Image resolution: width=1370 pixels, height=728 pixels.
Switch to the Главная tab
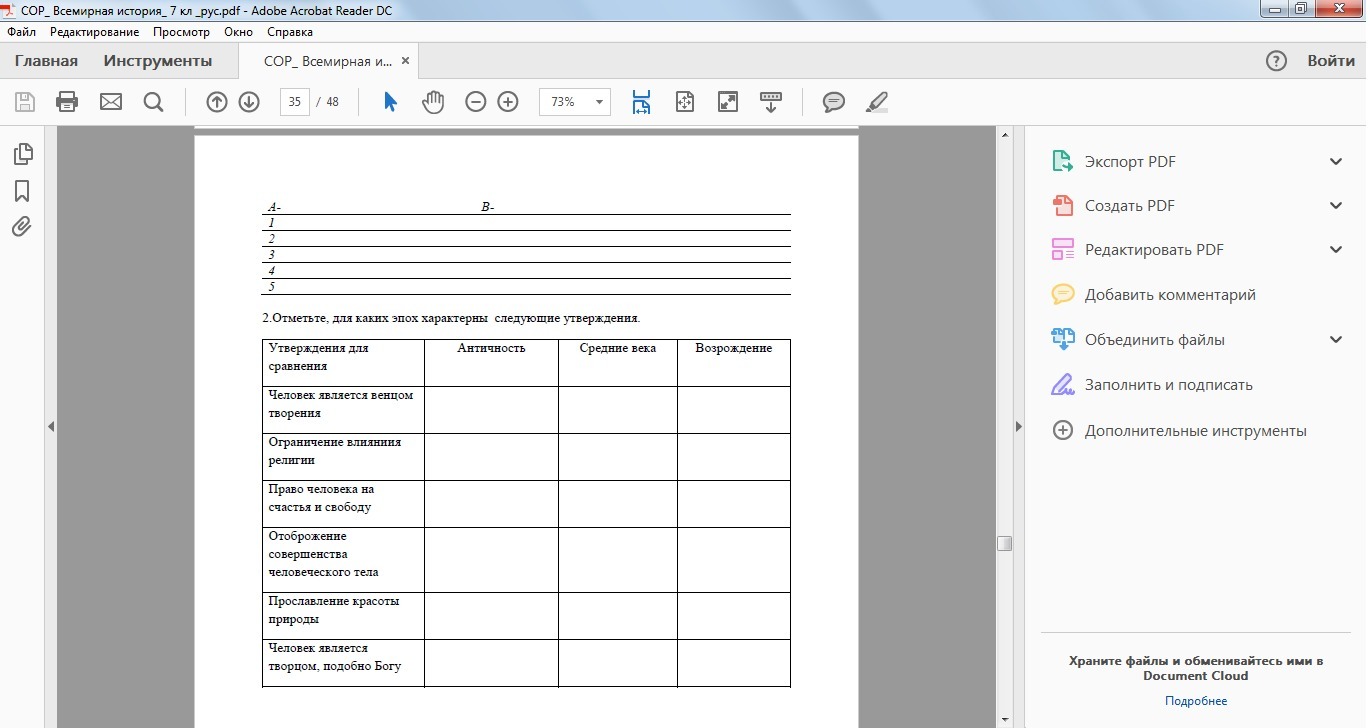click(46, 61)
